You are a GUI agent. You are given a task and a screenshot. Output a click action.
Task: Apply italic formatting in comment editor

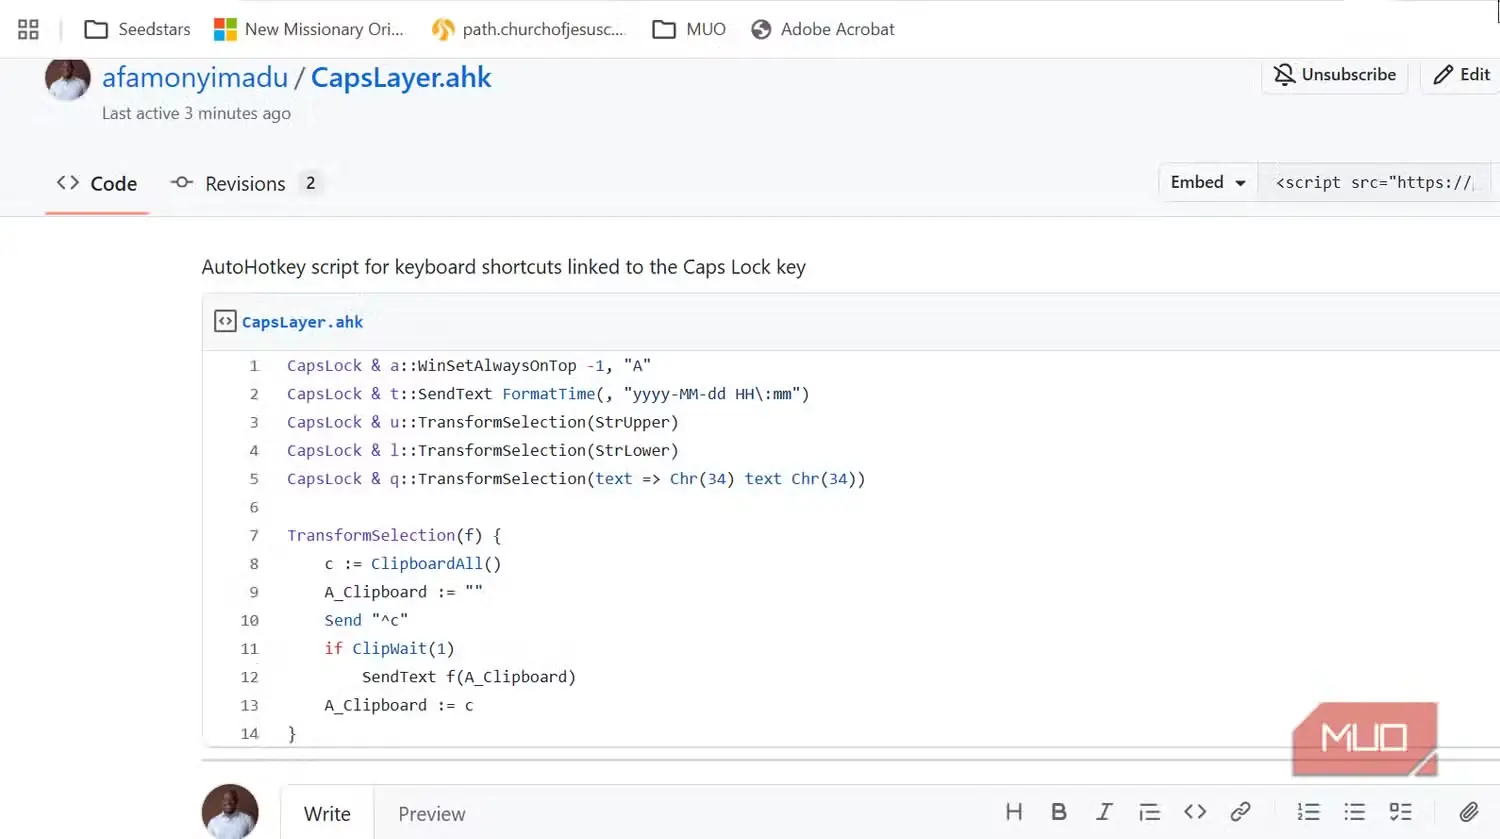pos(1104,812)
